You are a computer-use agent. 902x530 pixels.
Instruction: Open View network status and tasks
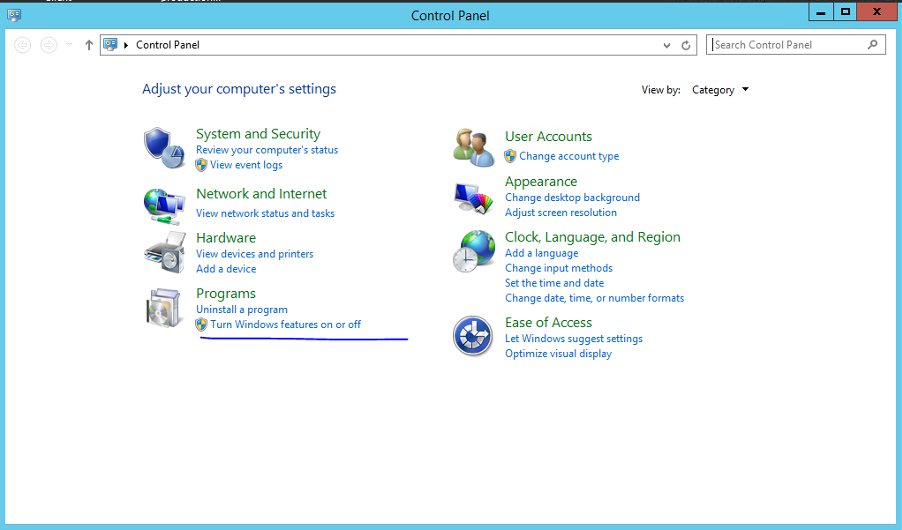click(265, 213)
